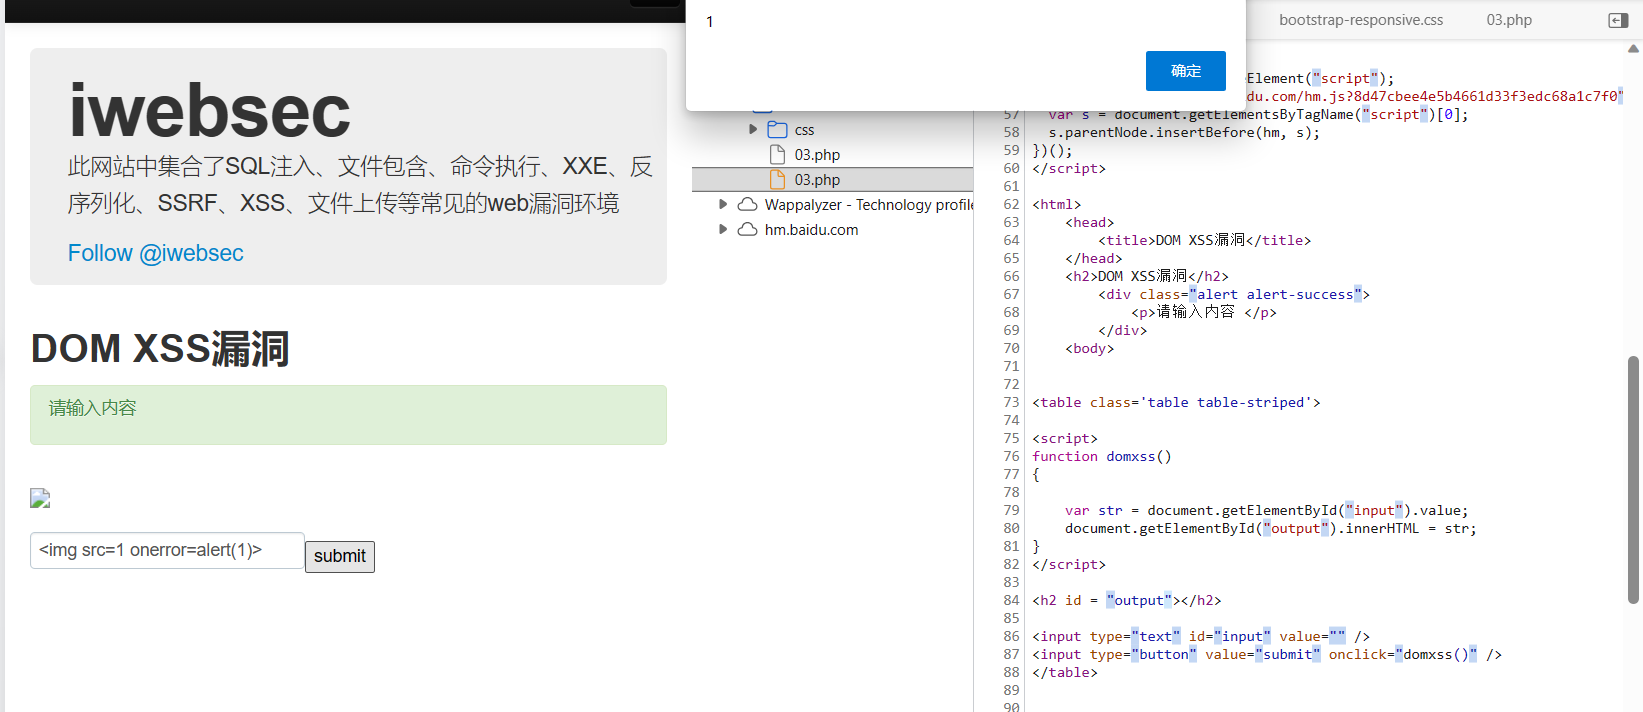Expand the Wappalyzer - Technology profile node
The image size is (1643, 712).
(723, 204)
